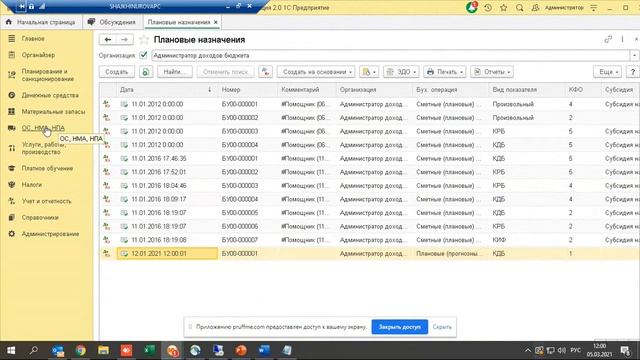Click the Налоги emblem icon

click(x=11, y=184)
